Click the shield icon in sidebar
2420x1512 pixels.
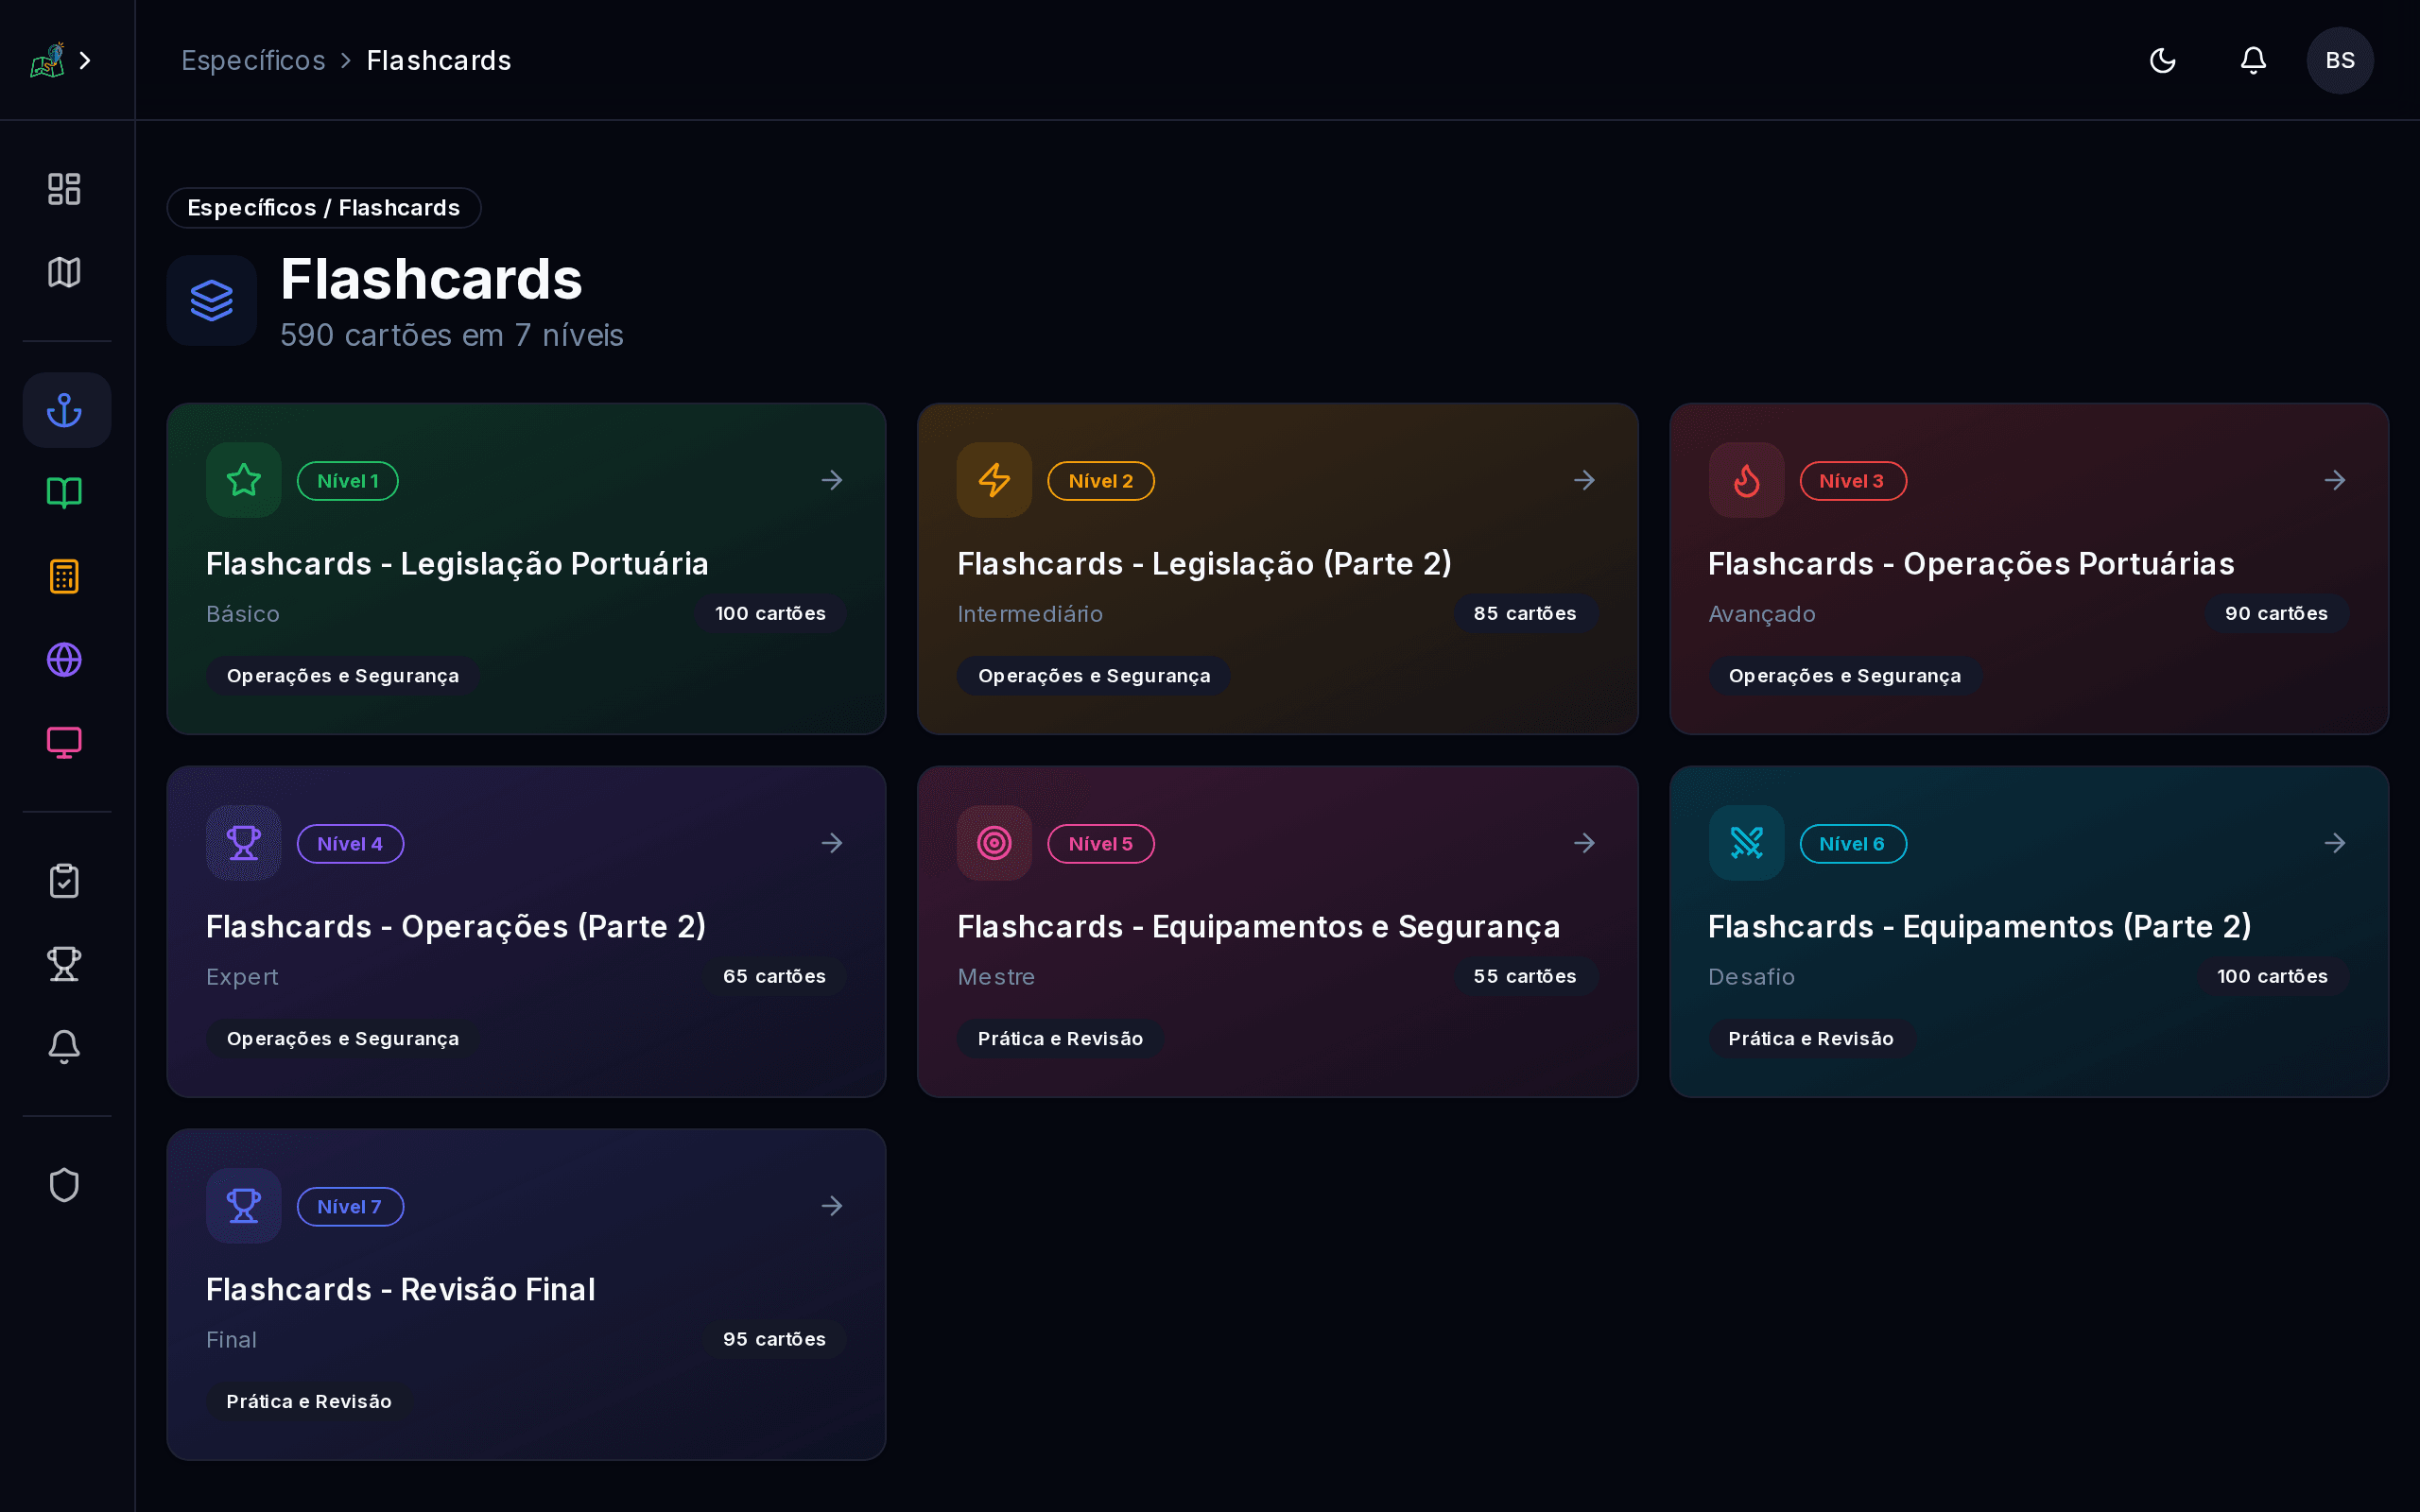65,1185
